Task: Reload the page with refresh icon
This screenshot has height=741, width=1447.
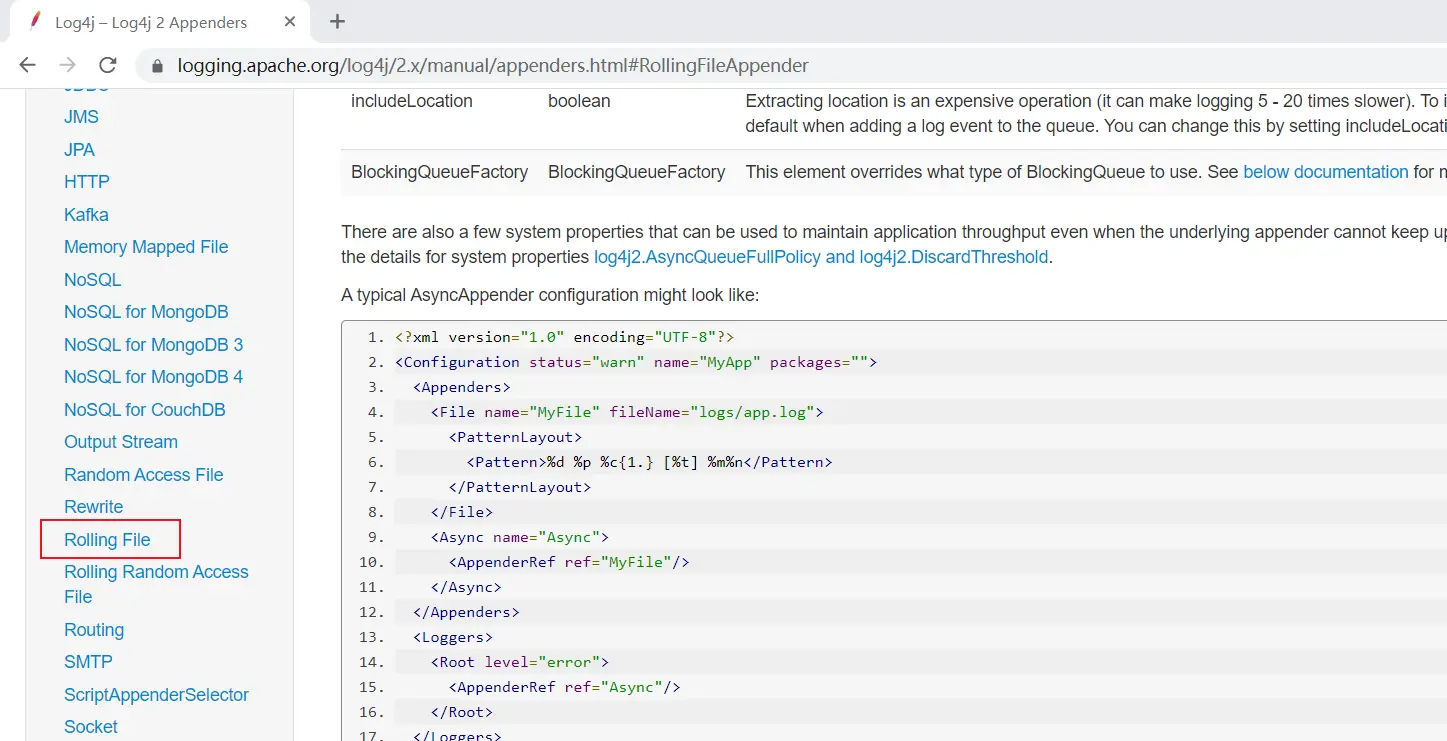Action: click(108, 65)
